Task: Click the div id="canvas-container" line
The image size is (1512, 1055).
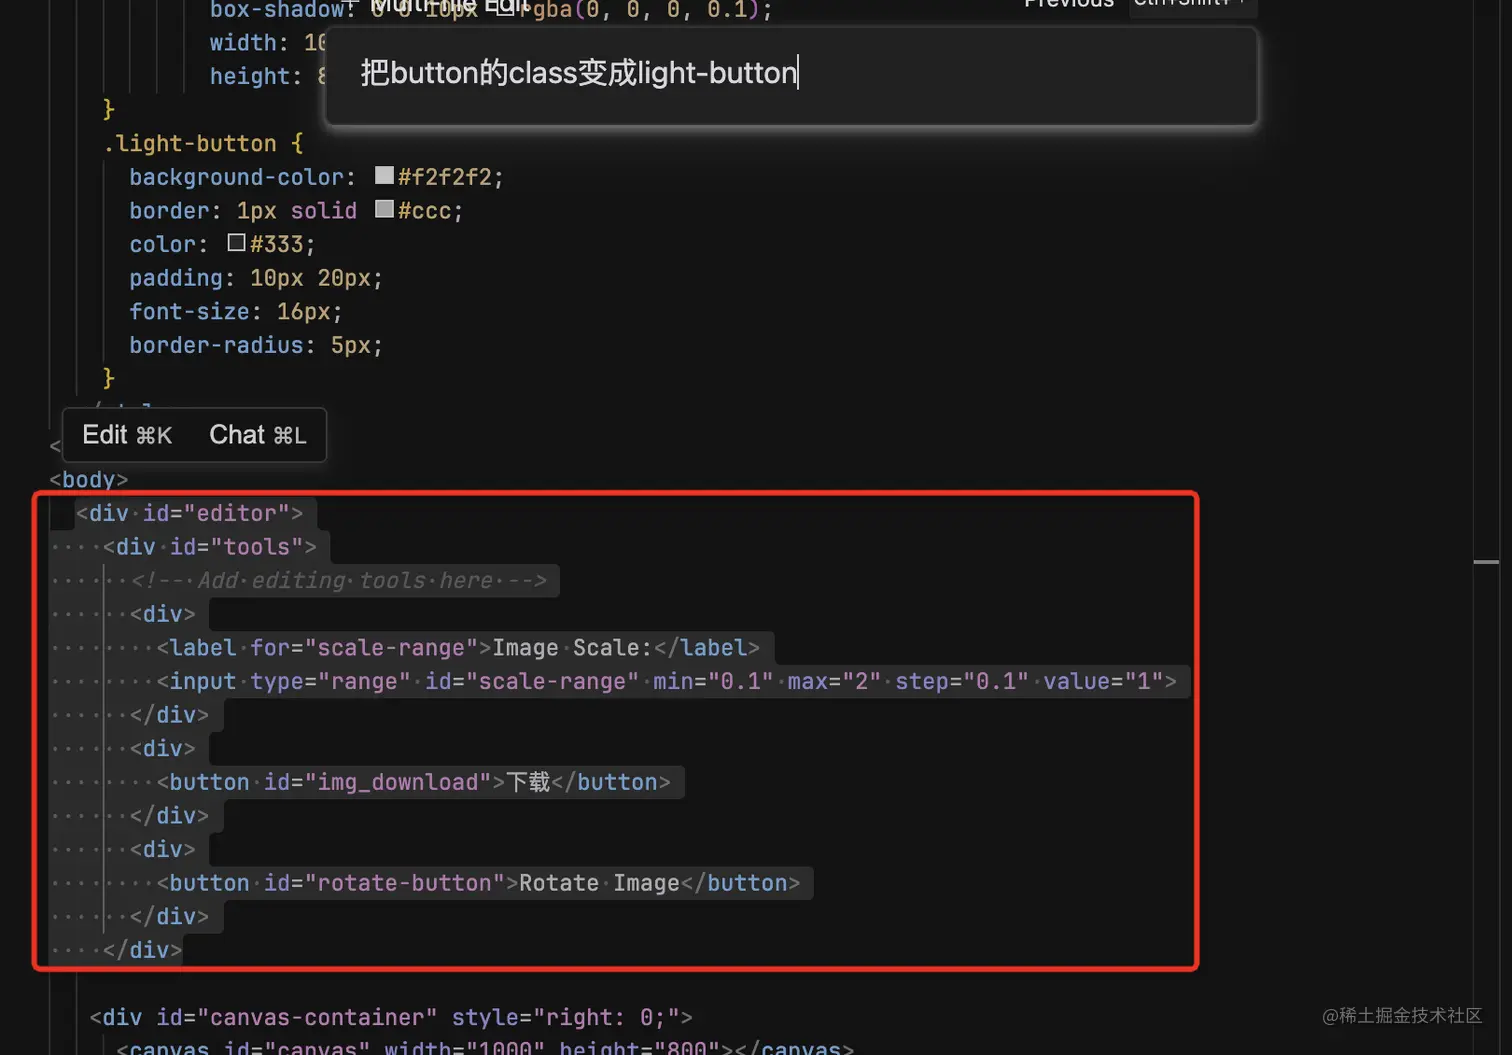Action: (391, 1017)
